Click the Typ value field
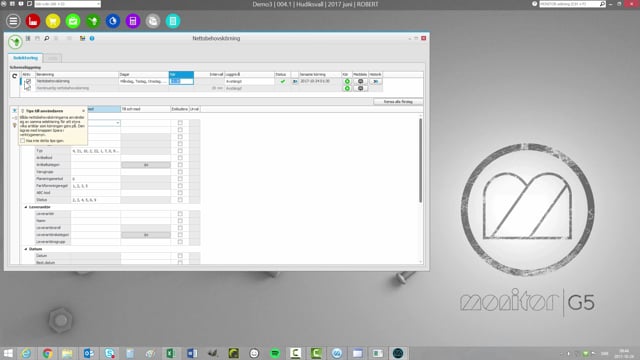 [x=96, y=151]
